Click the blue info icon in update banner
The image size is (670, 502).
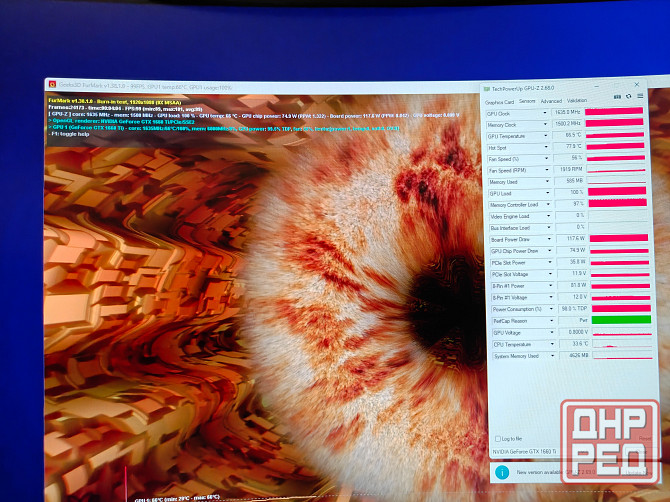click(x=501, y=471)
